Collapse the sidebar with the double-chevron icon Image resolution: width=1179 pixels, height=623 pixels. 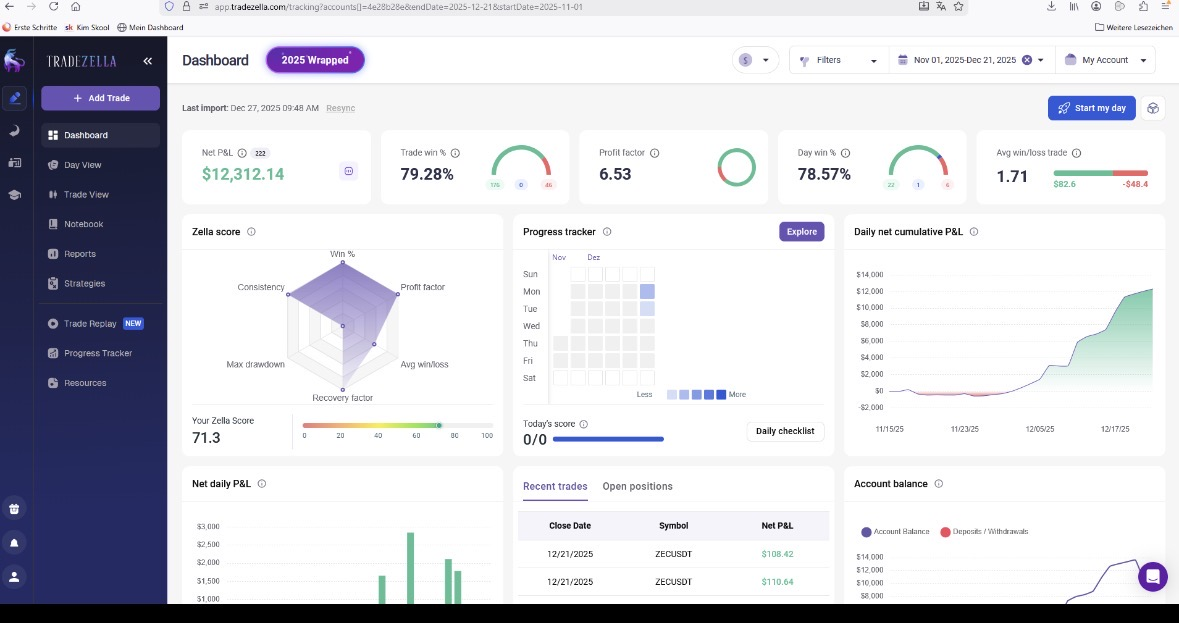(147, 61)
